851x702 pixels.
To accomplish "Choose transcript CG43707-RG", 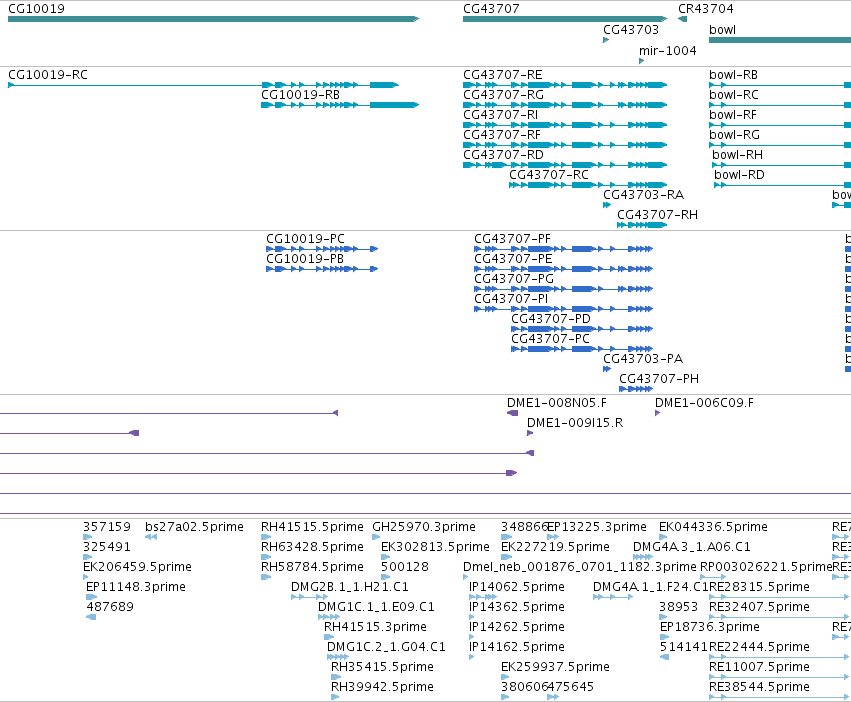I will [x=565, y=105].
